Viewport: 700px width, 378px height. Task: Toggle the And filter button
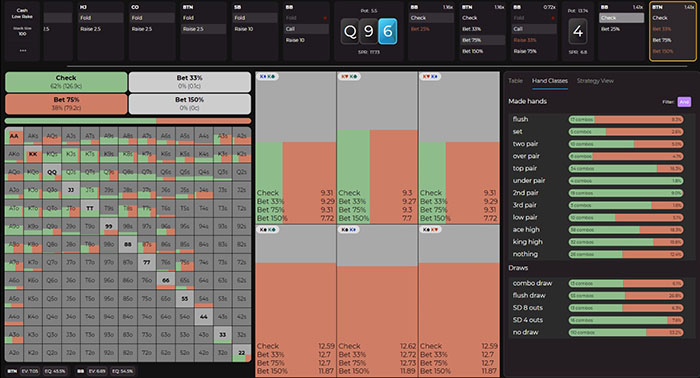tap(684, 102)
